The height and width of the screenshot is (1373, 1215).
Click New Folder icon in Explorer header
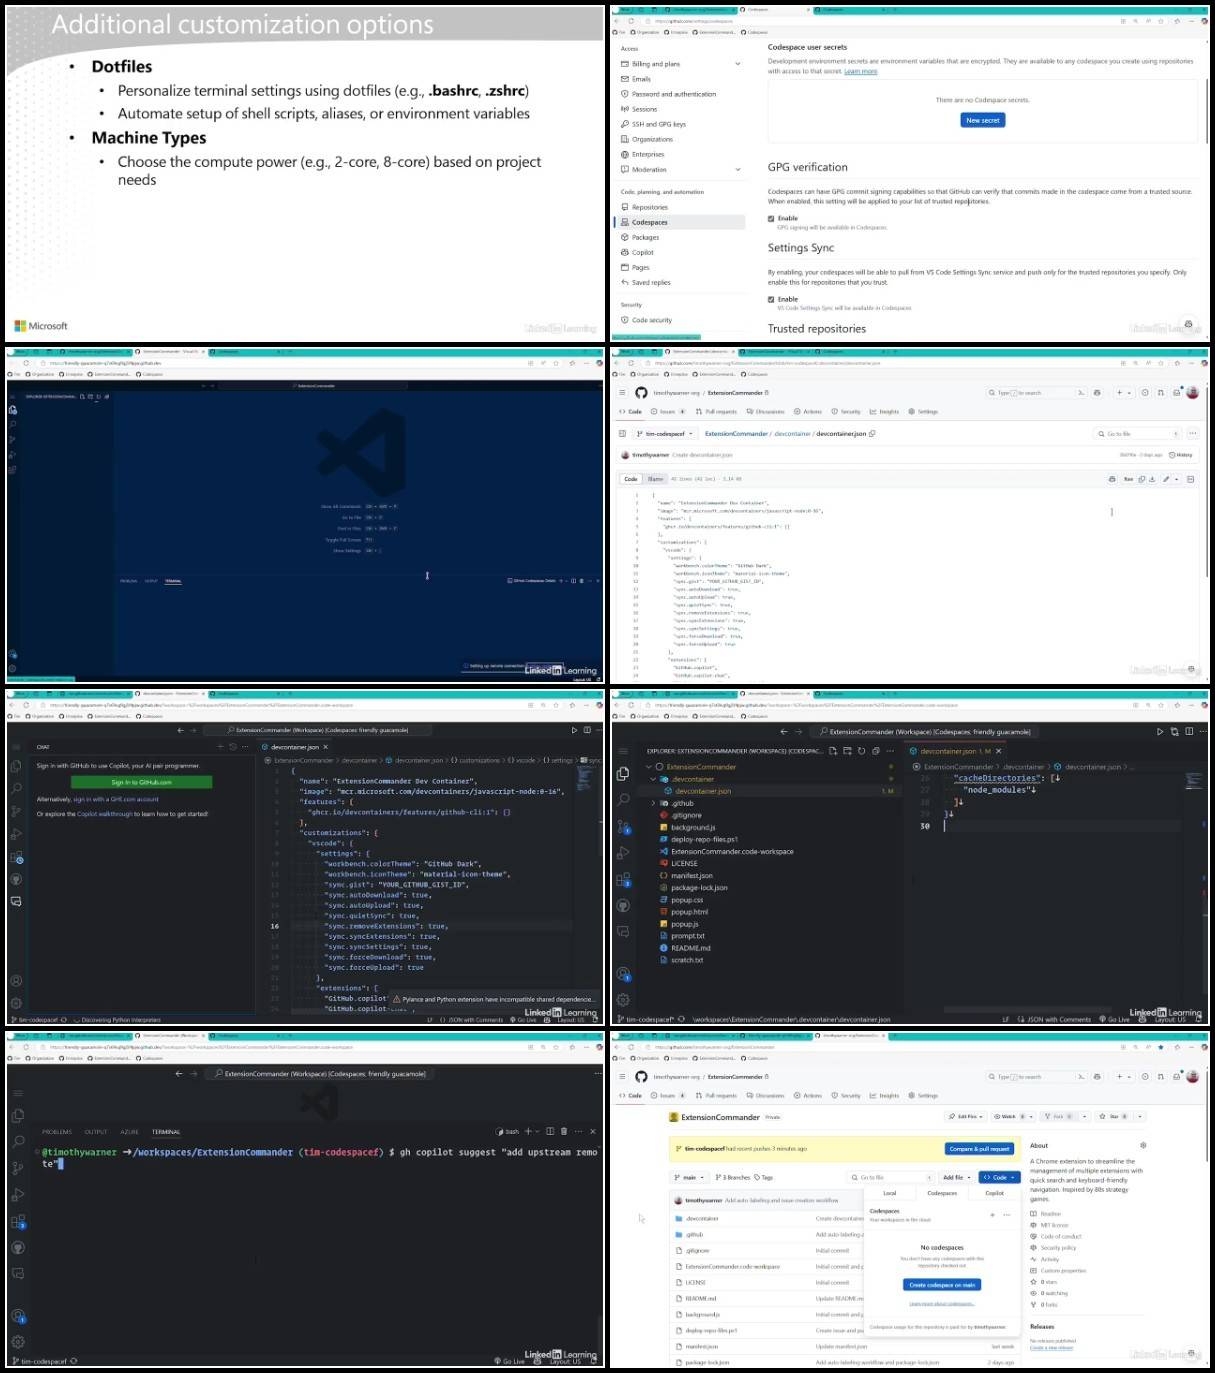847,751
